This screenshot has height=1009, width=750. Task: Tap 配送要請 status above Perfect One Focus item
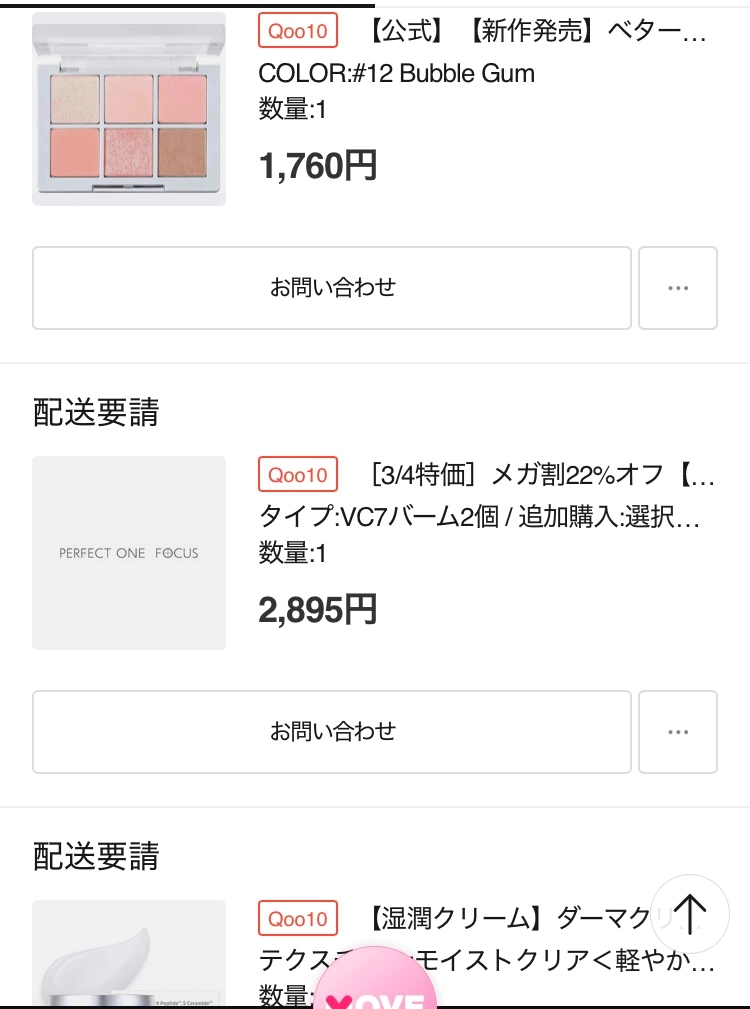pos(96,412)
